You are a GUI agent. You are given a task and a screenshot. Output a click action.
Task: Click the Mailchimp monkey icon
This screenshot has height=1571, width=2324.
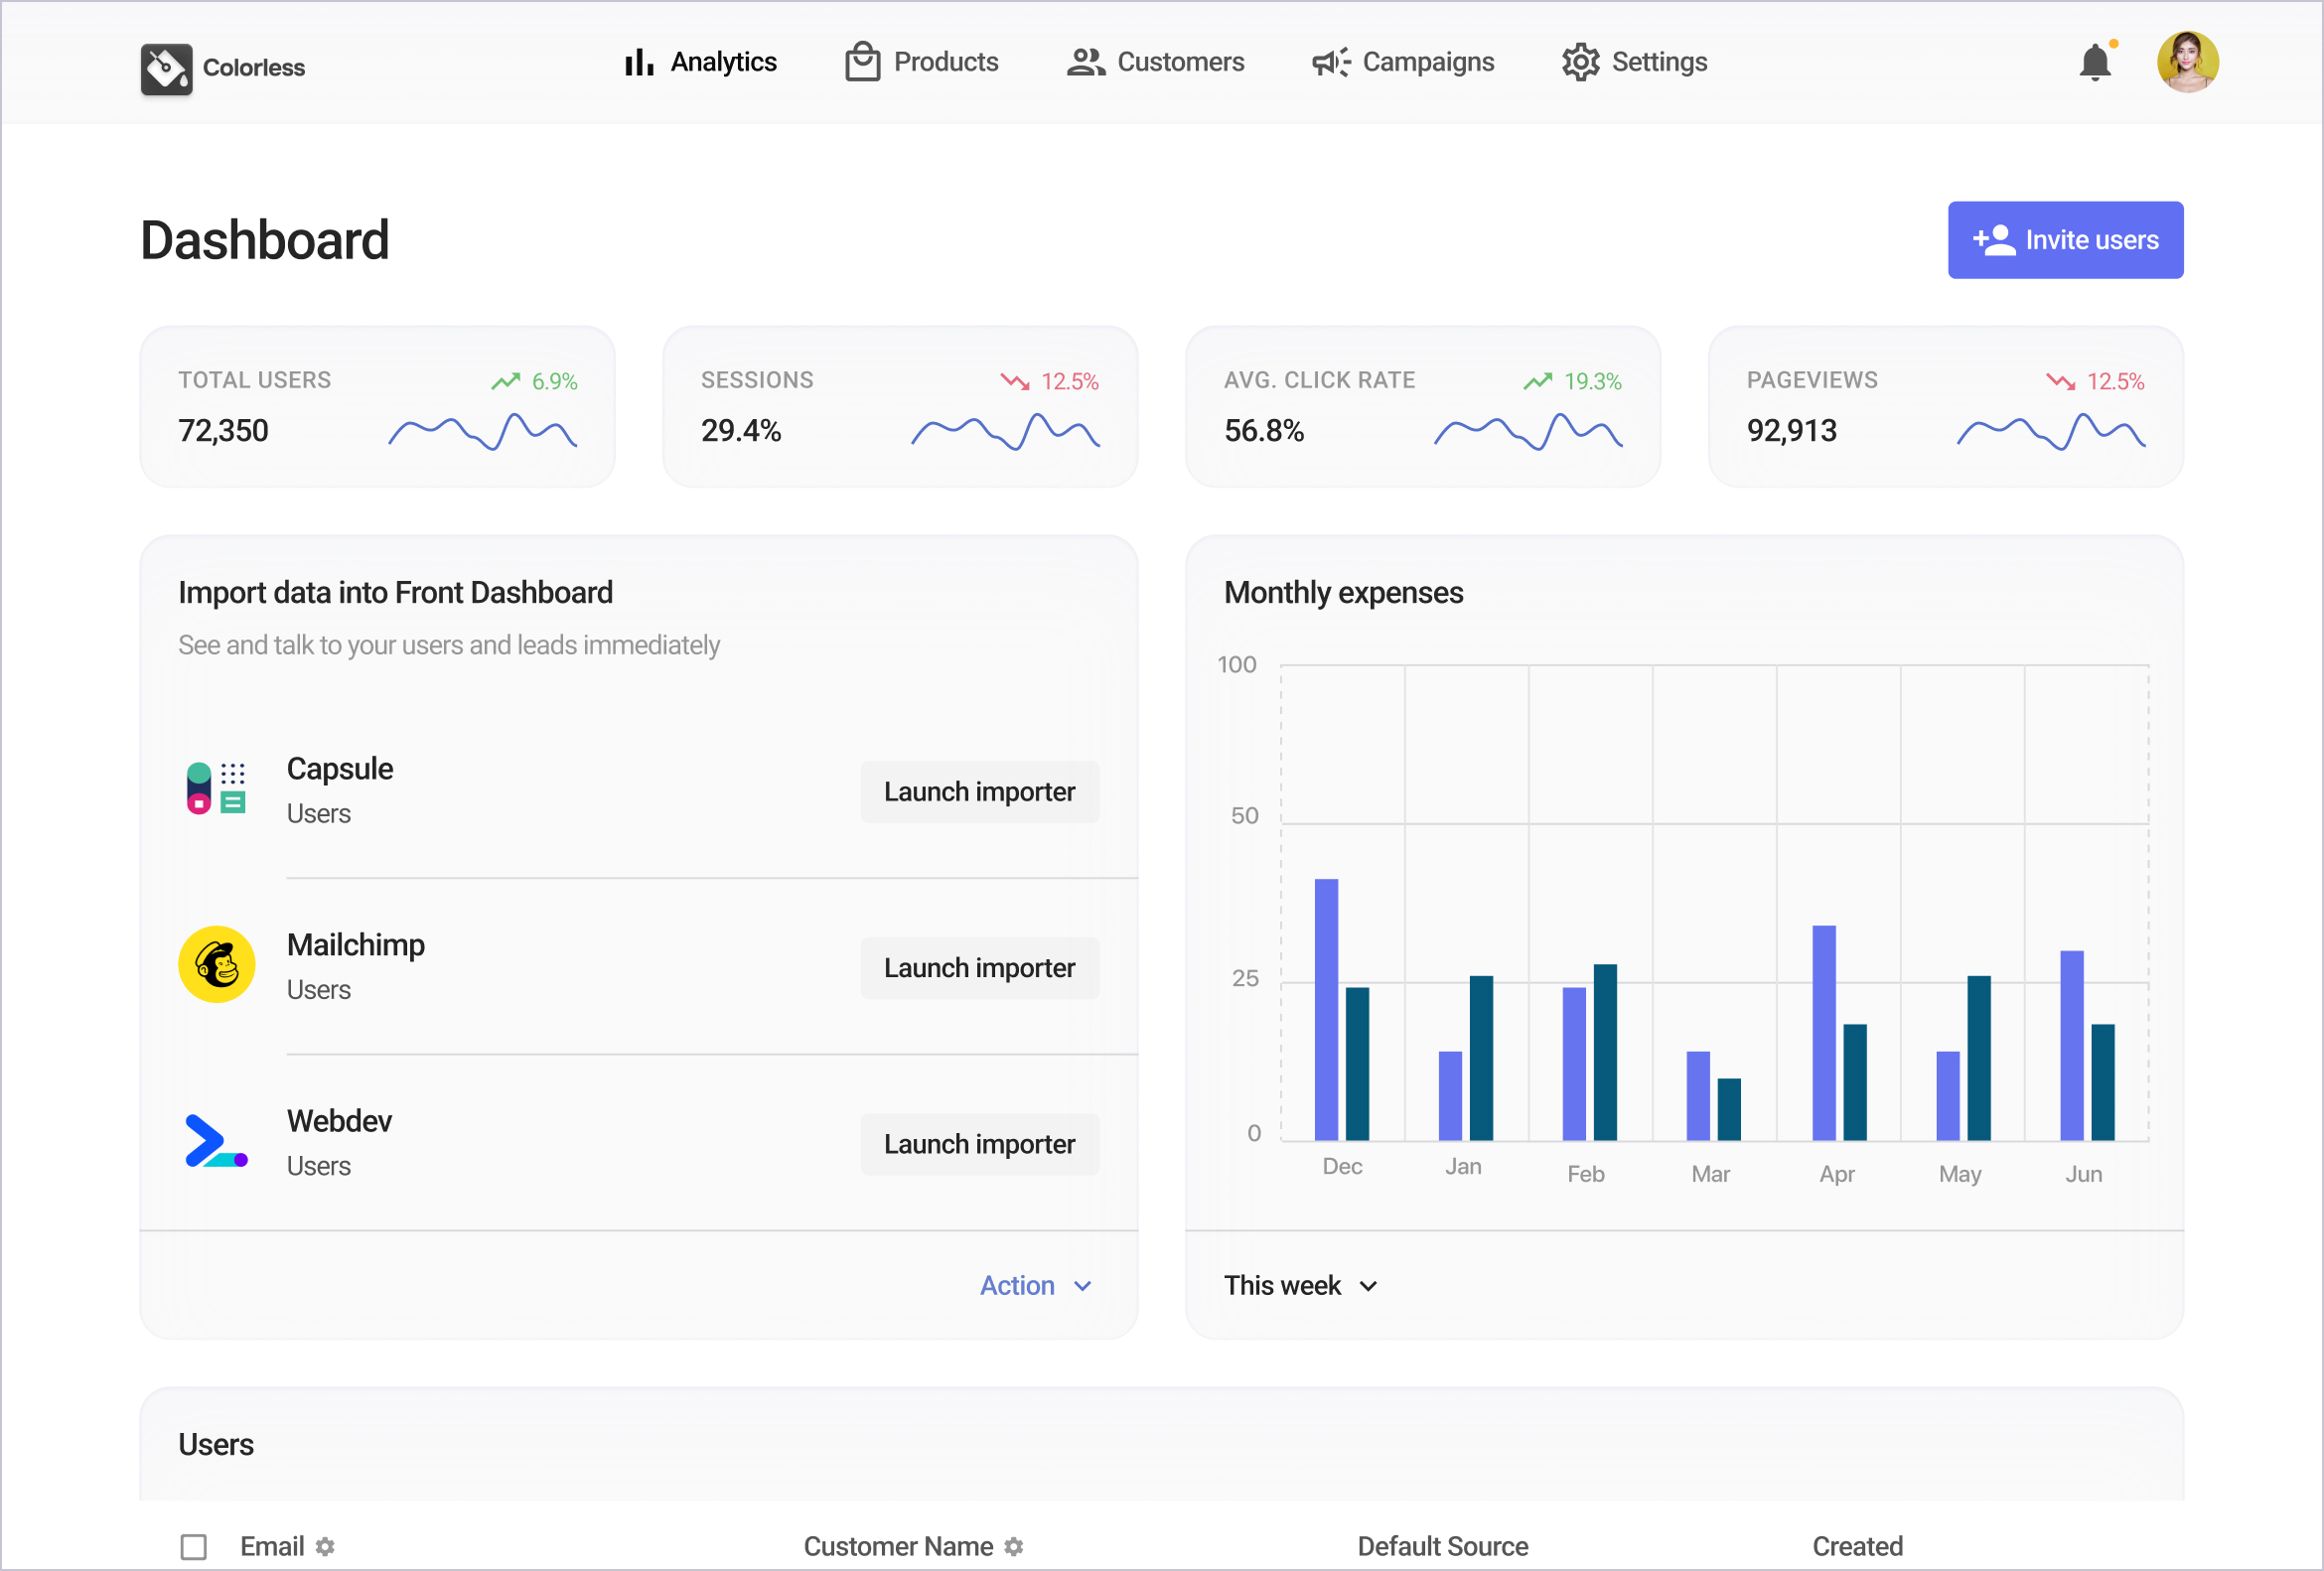tap(217, 965)
